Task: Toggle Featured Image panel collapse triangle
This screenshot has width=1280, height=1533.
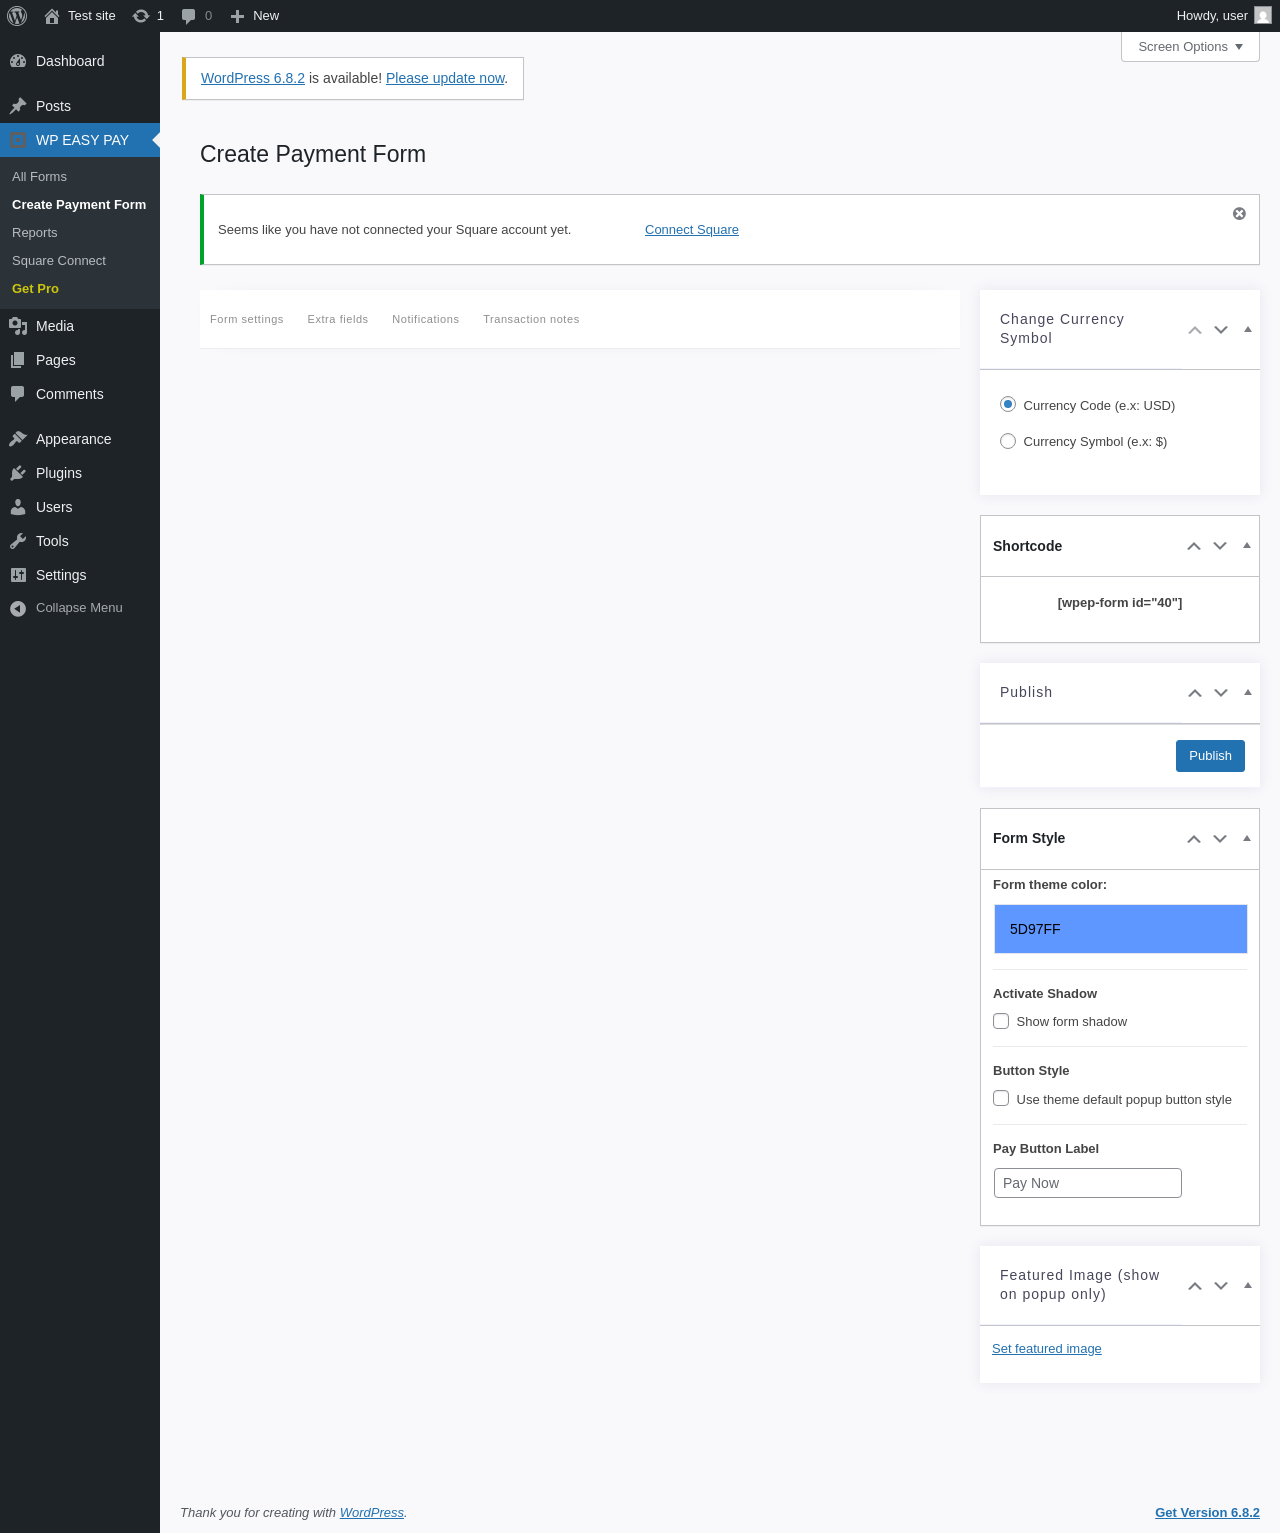Action: (x=1247, y=1285)
